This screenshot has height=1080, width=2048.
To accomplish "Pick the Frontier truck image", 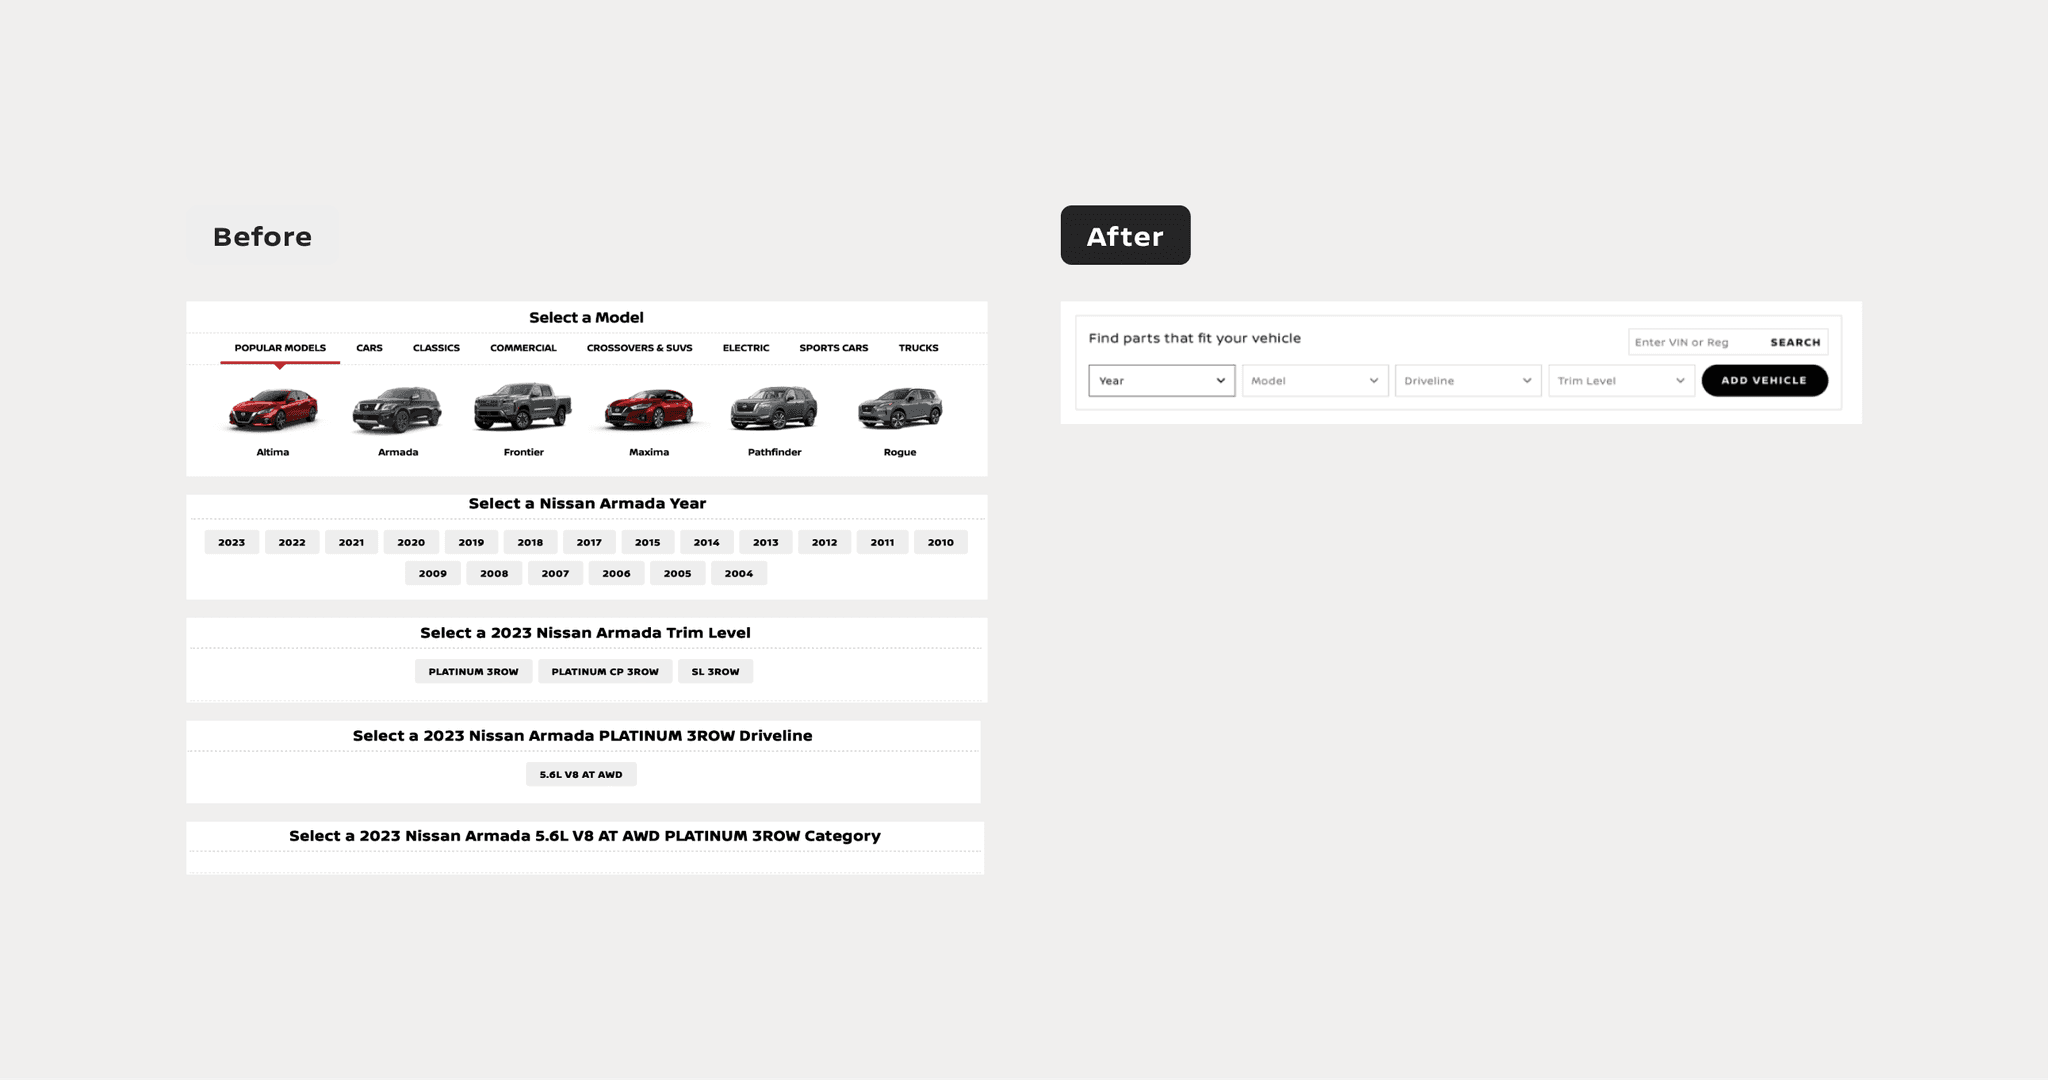I will click(x=523, y=407).
